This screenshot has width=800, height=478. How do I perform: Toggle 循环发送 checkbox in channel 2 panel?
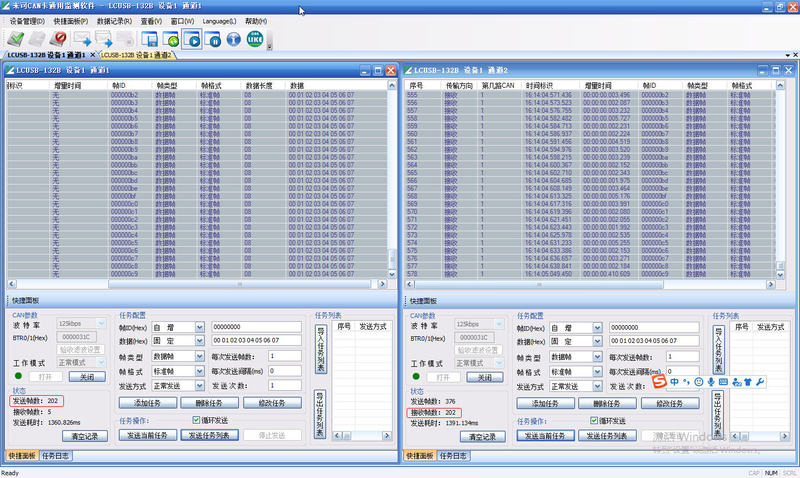pos(596,421)
